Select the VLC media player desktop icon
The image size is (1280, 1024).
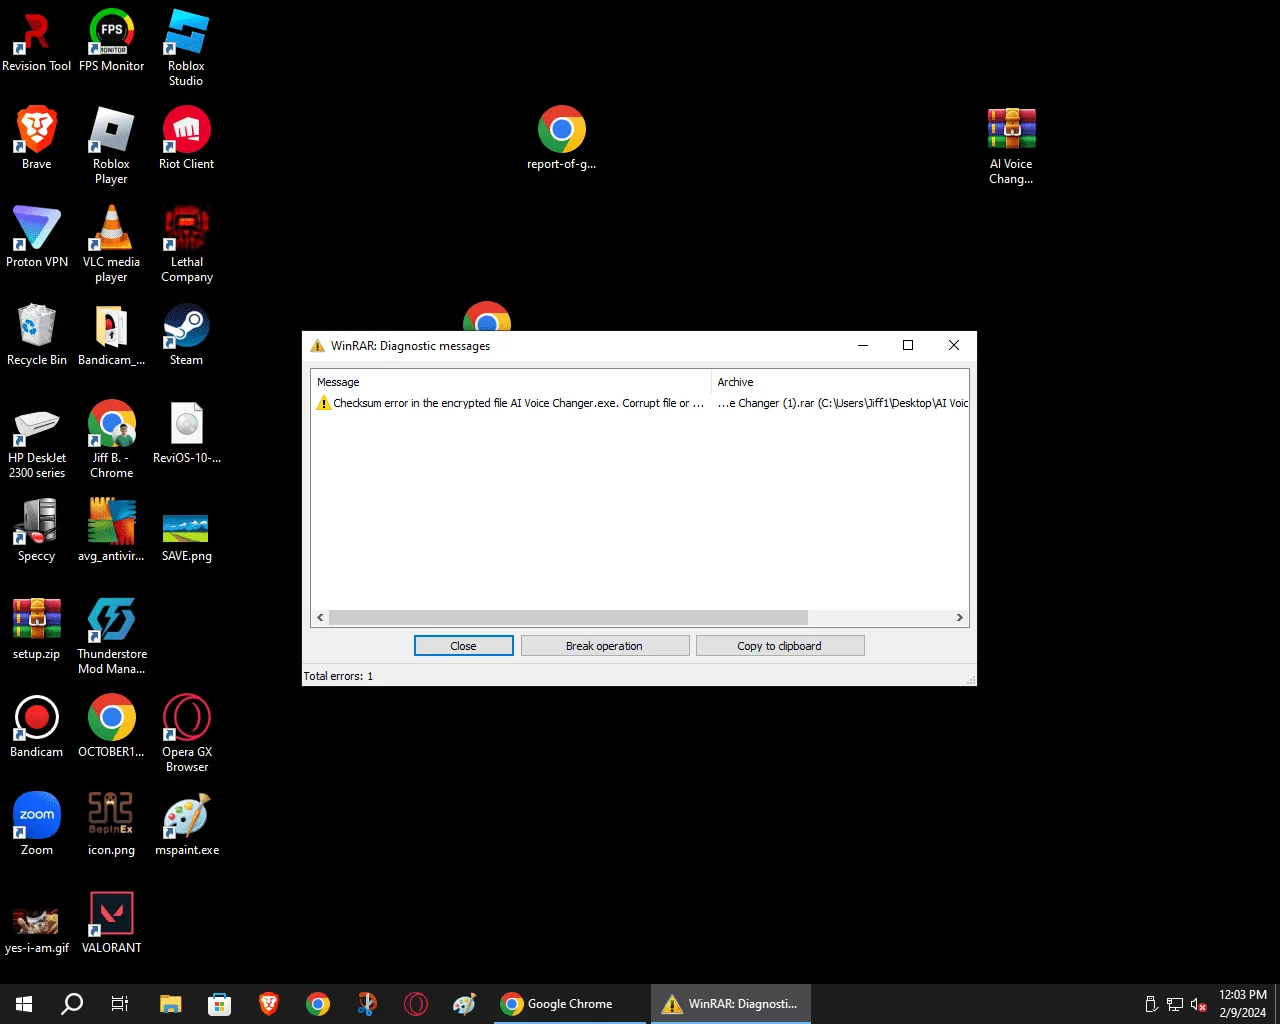111,243
